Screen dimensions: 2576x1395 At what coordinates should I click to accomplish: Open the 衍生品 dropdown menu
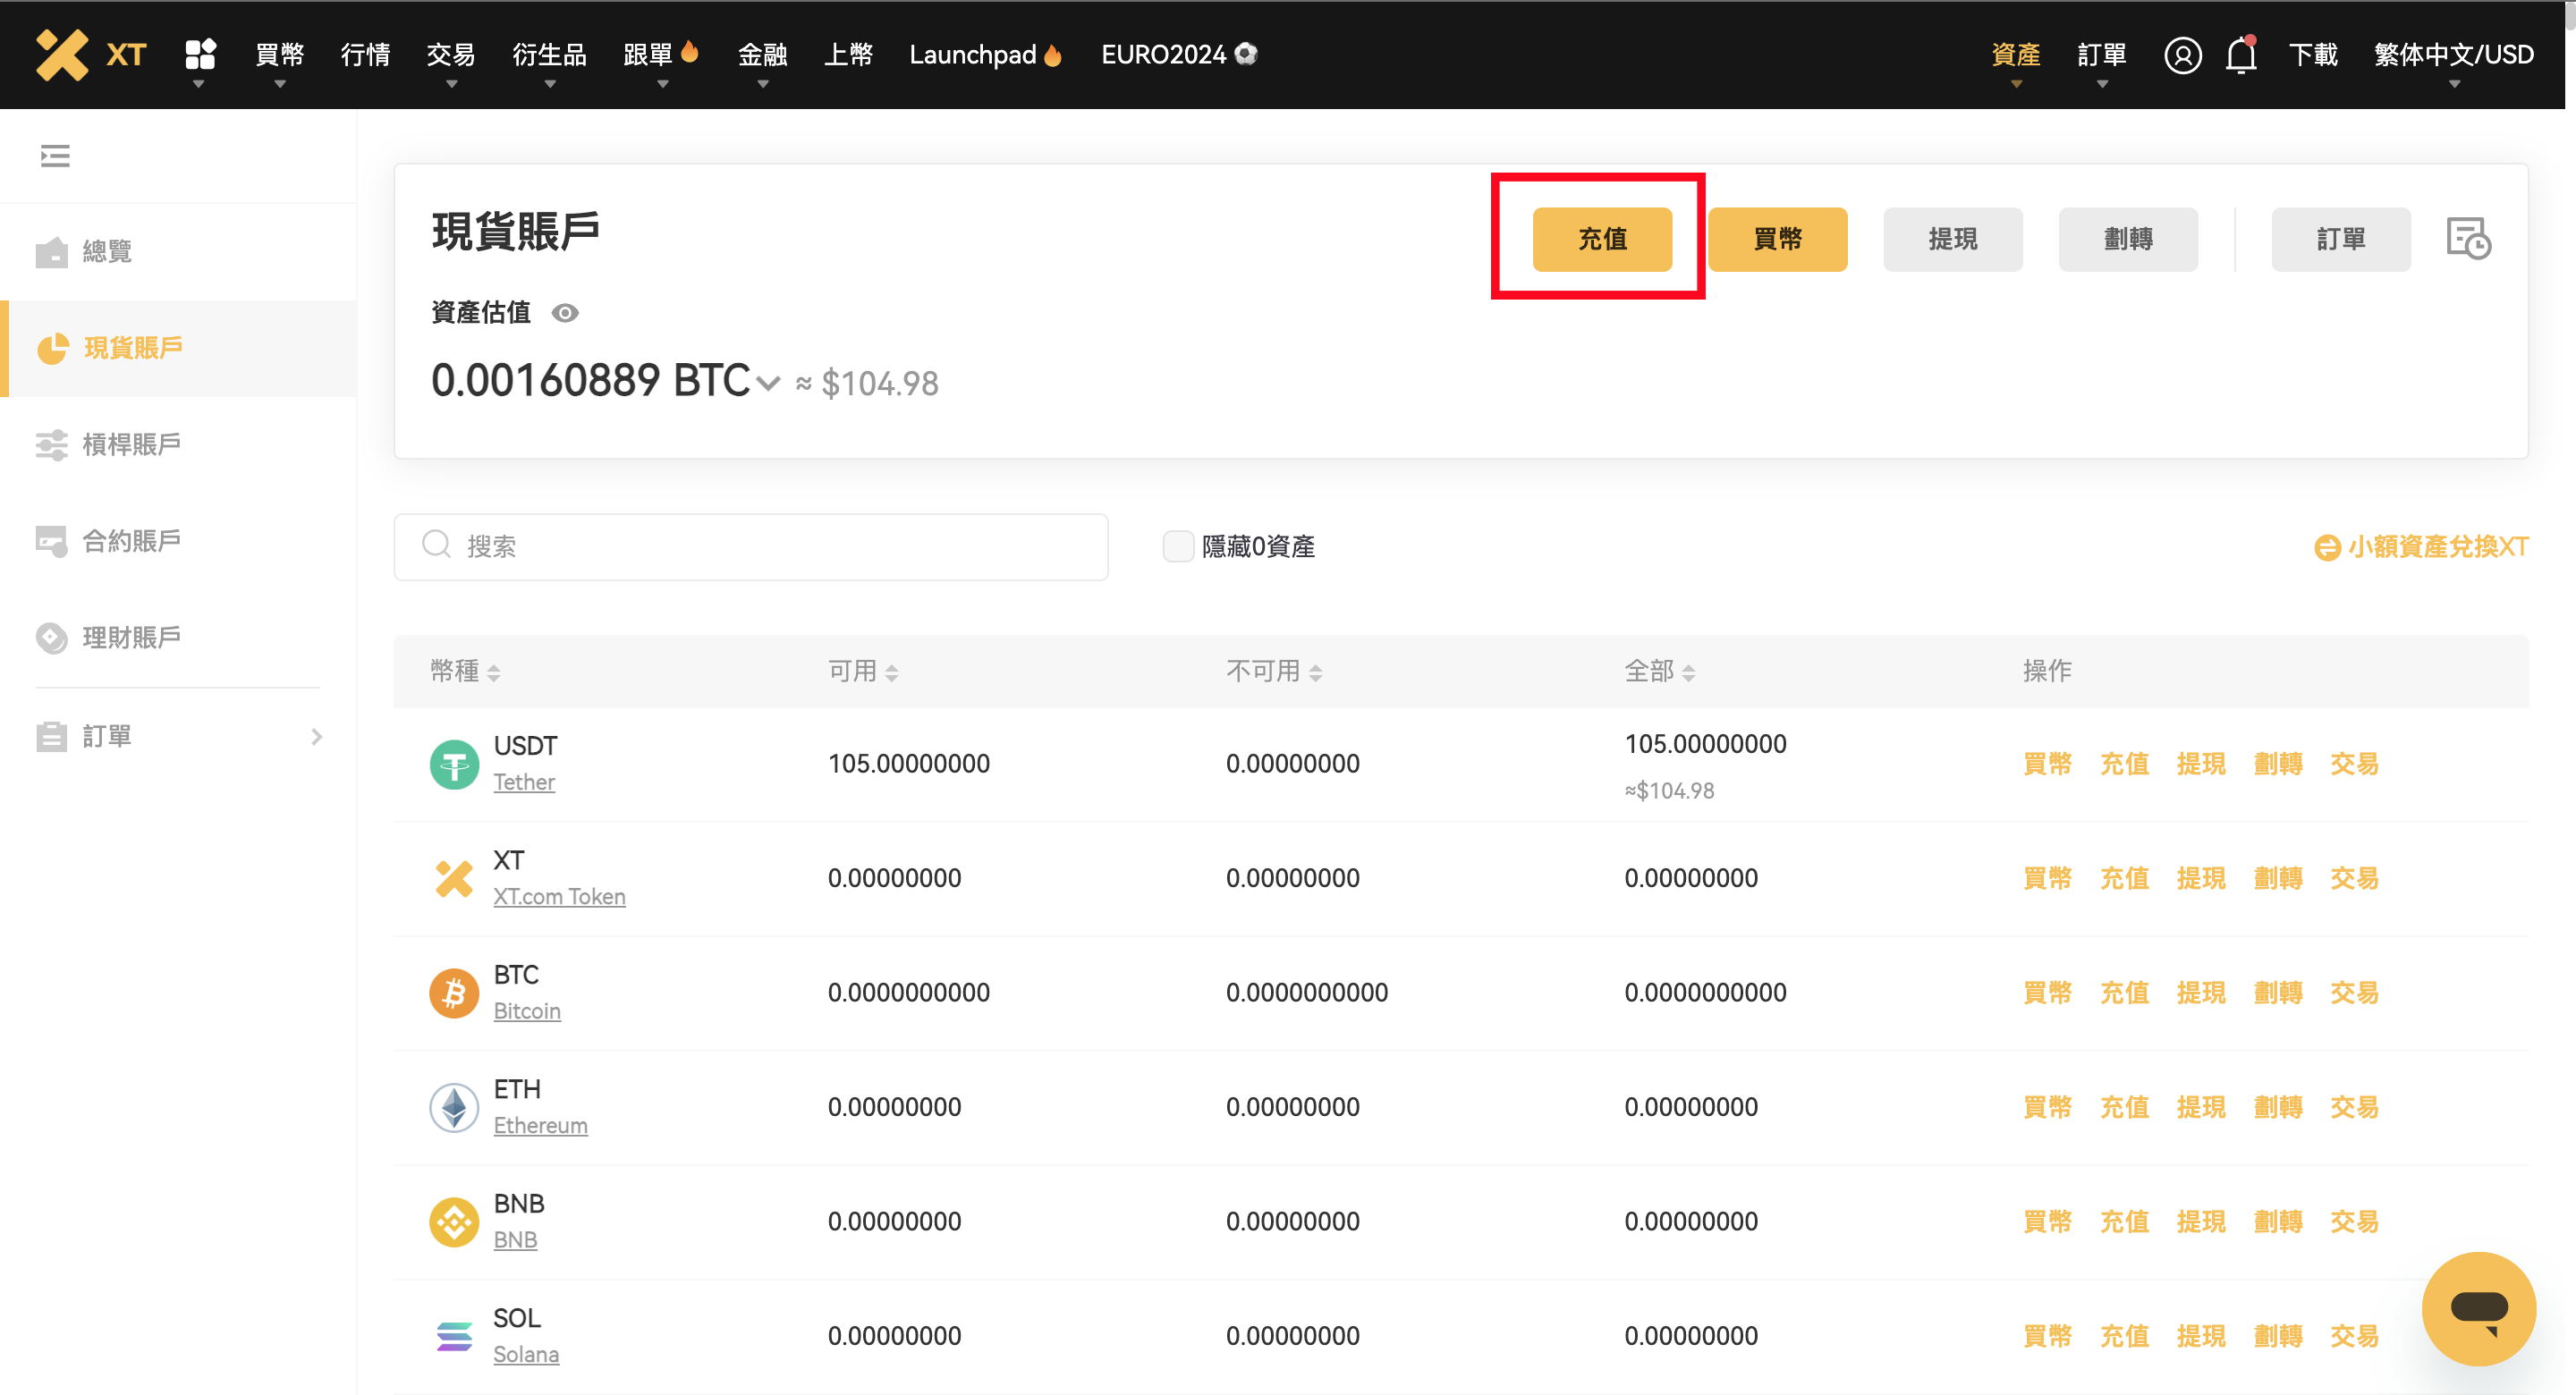click(549, 55)
